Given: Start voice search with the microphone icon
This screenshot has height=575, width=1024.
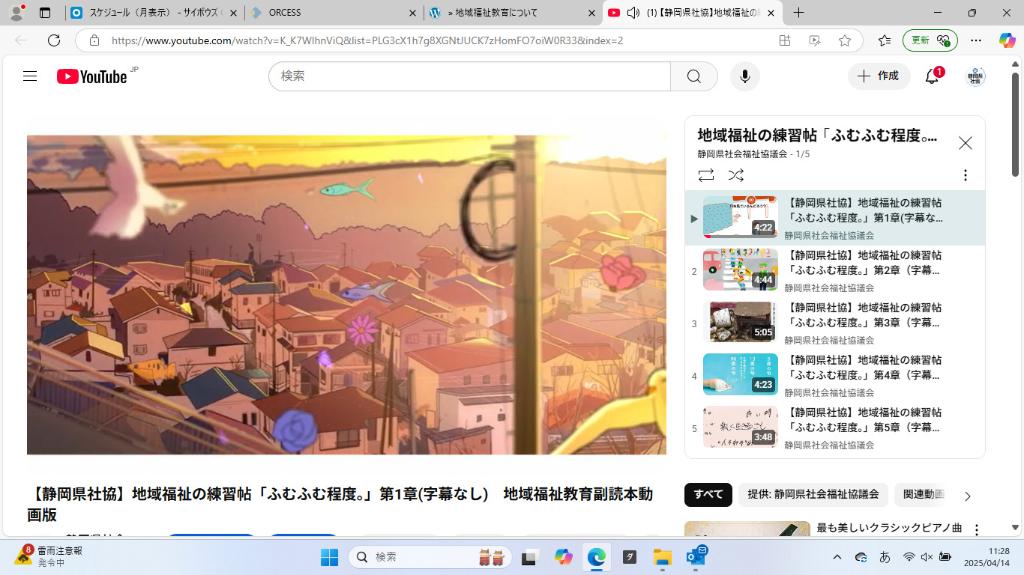Looking at the screenshot, I should click(x=744, y=76).
